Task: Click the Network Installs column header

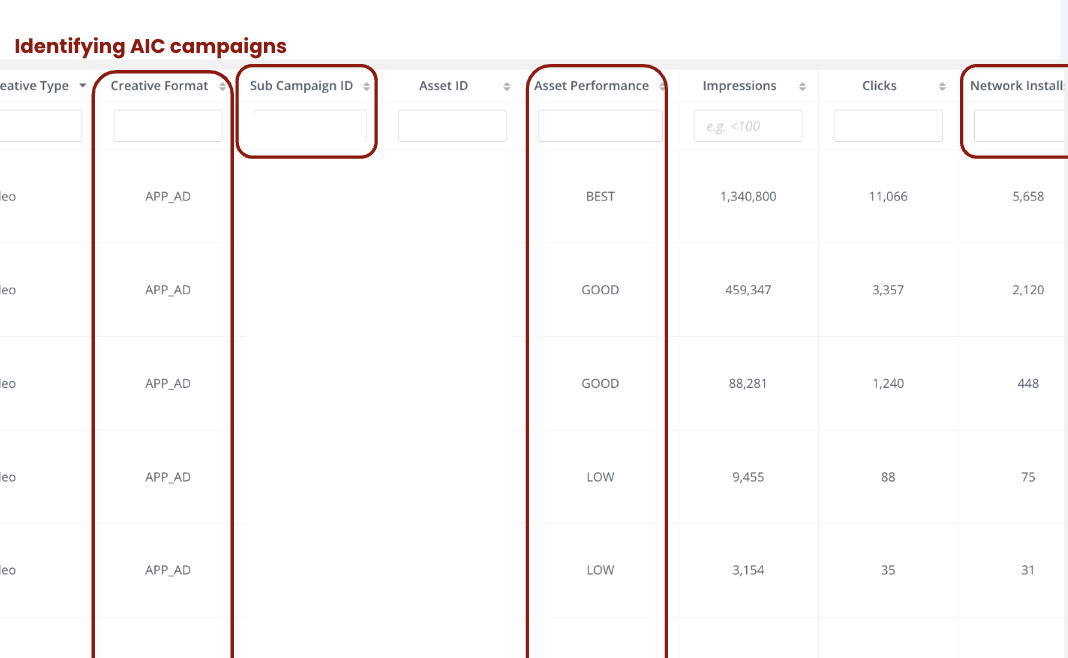Action: click(x=1018, y=86)
